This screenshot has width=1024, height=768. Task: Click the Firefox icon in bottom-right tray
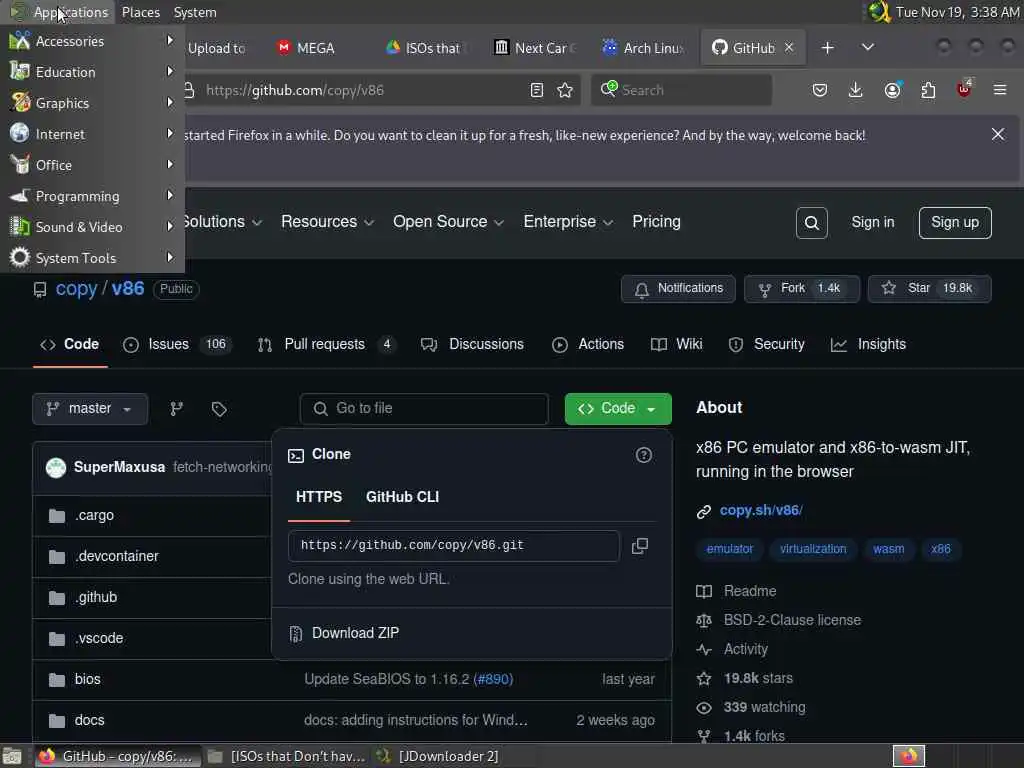pos(909,756)
